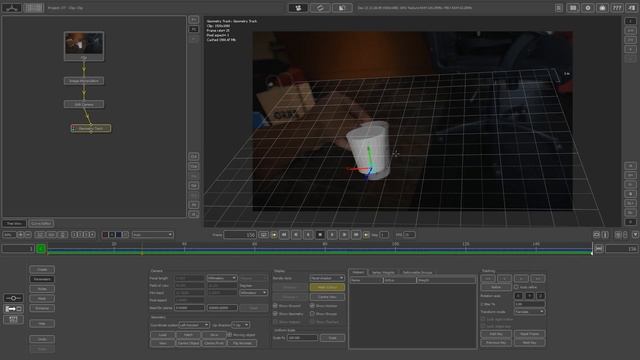The width and height of the screenshot is (640, 360).
Task: Click the exit icon at far top-right
Action: (631, 8)
